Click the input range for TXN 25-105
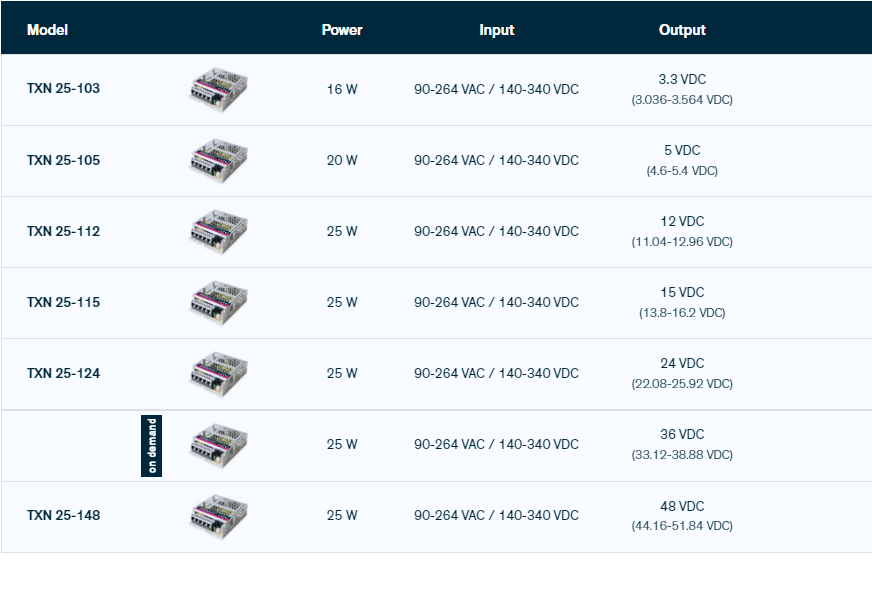 pyautogui.click(x=497, y=160)
